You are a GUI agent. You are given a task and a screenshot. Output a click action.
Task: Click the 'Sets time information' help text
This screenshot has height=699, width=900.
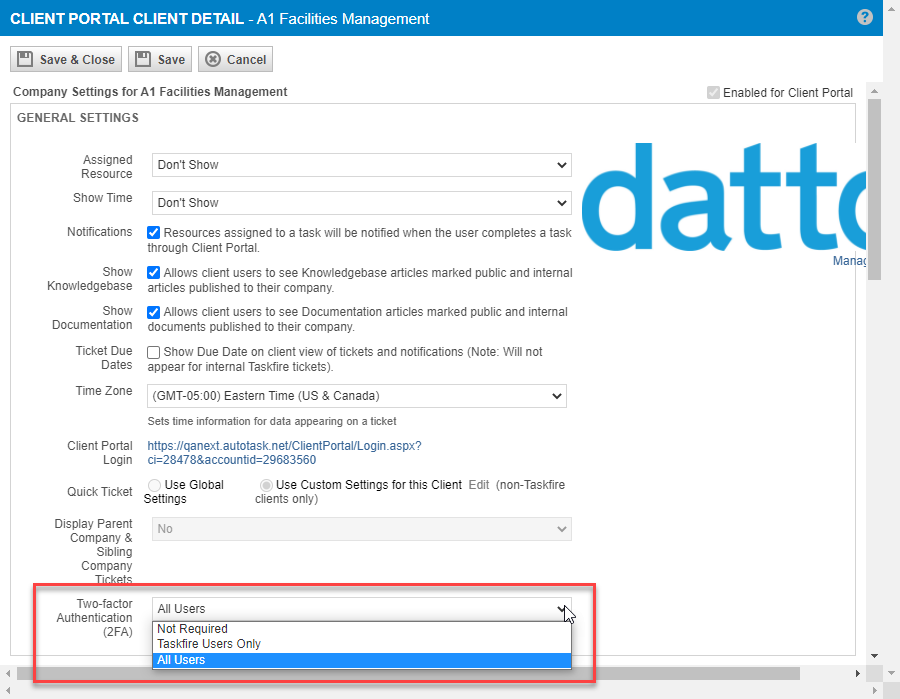pyautogui.click(x=271, y=421)
